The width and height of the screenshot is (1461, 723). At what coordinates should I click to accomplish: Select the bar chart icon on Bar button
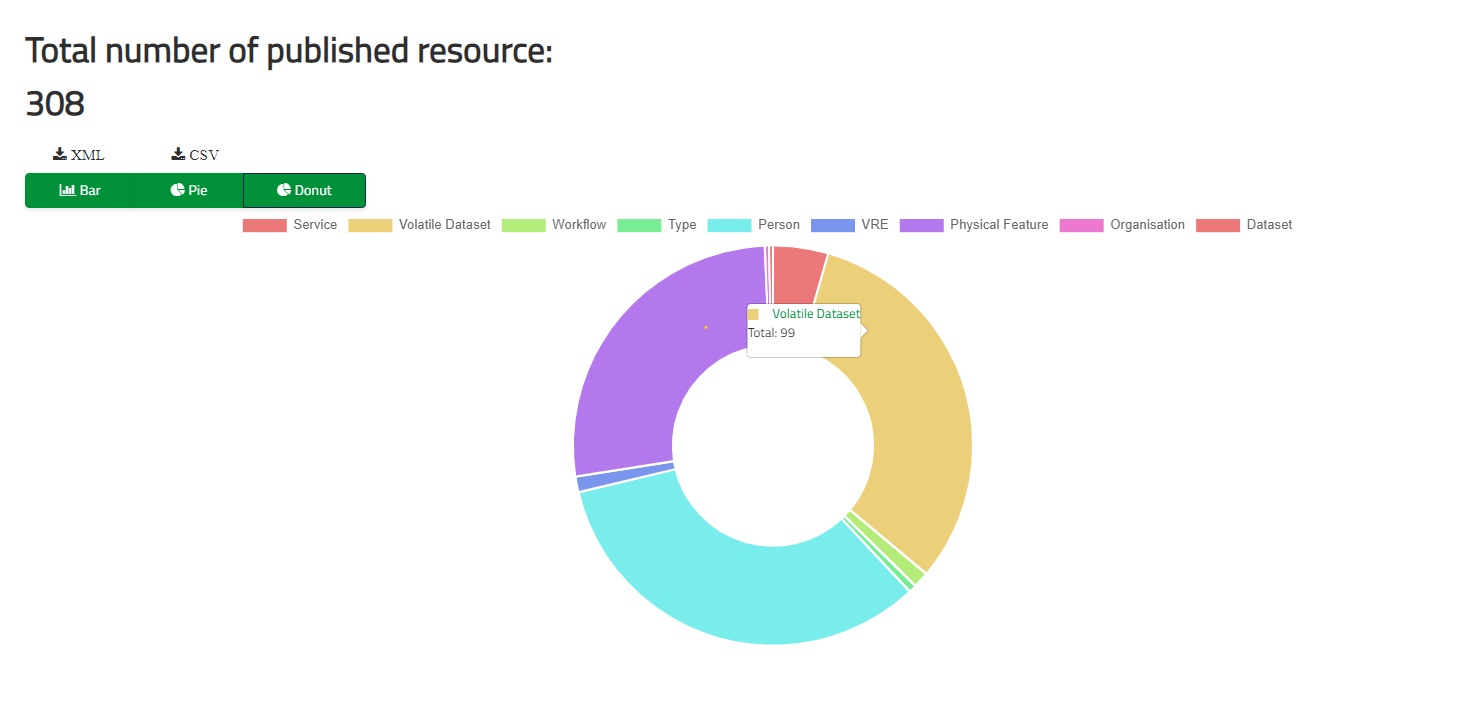[x=66, y=190]
